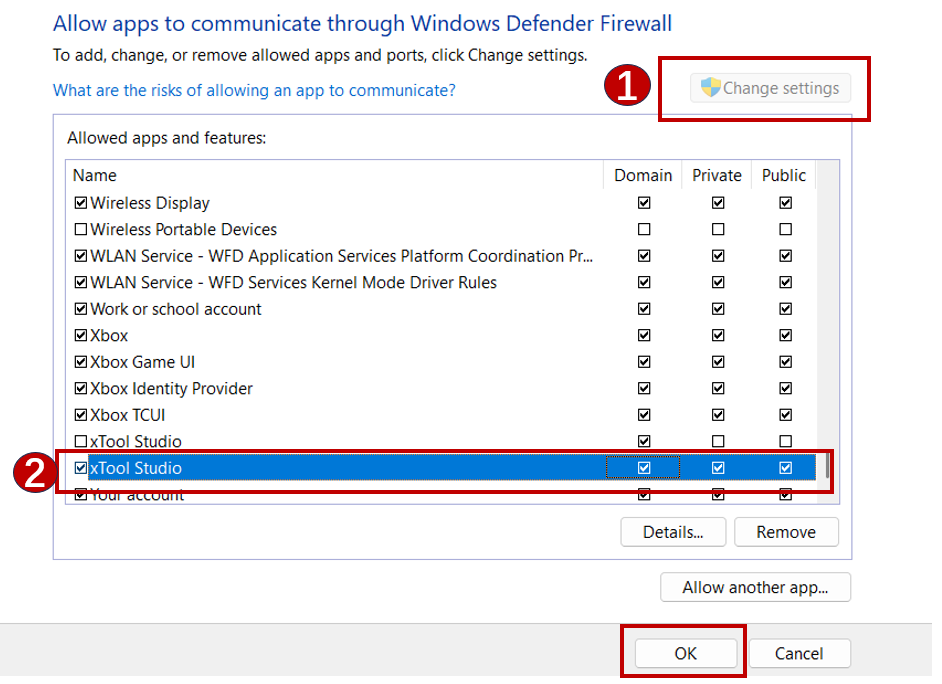Toggle Domain checkbox for Work or school account

(644, 309)
